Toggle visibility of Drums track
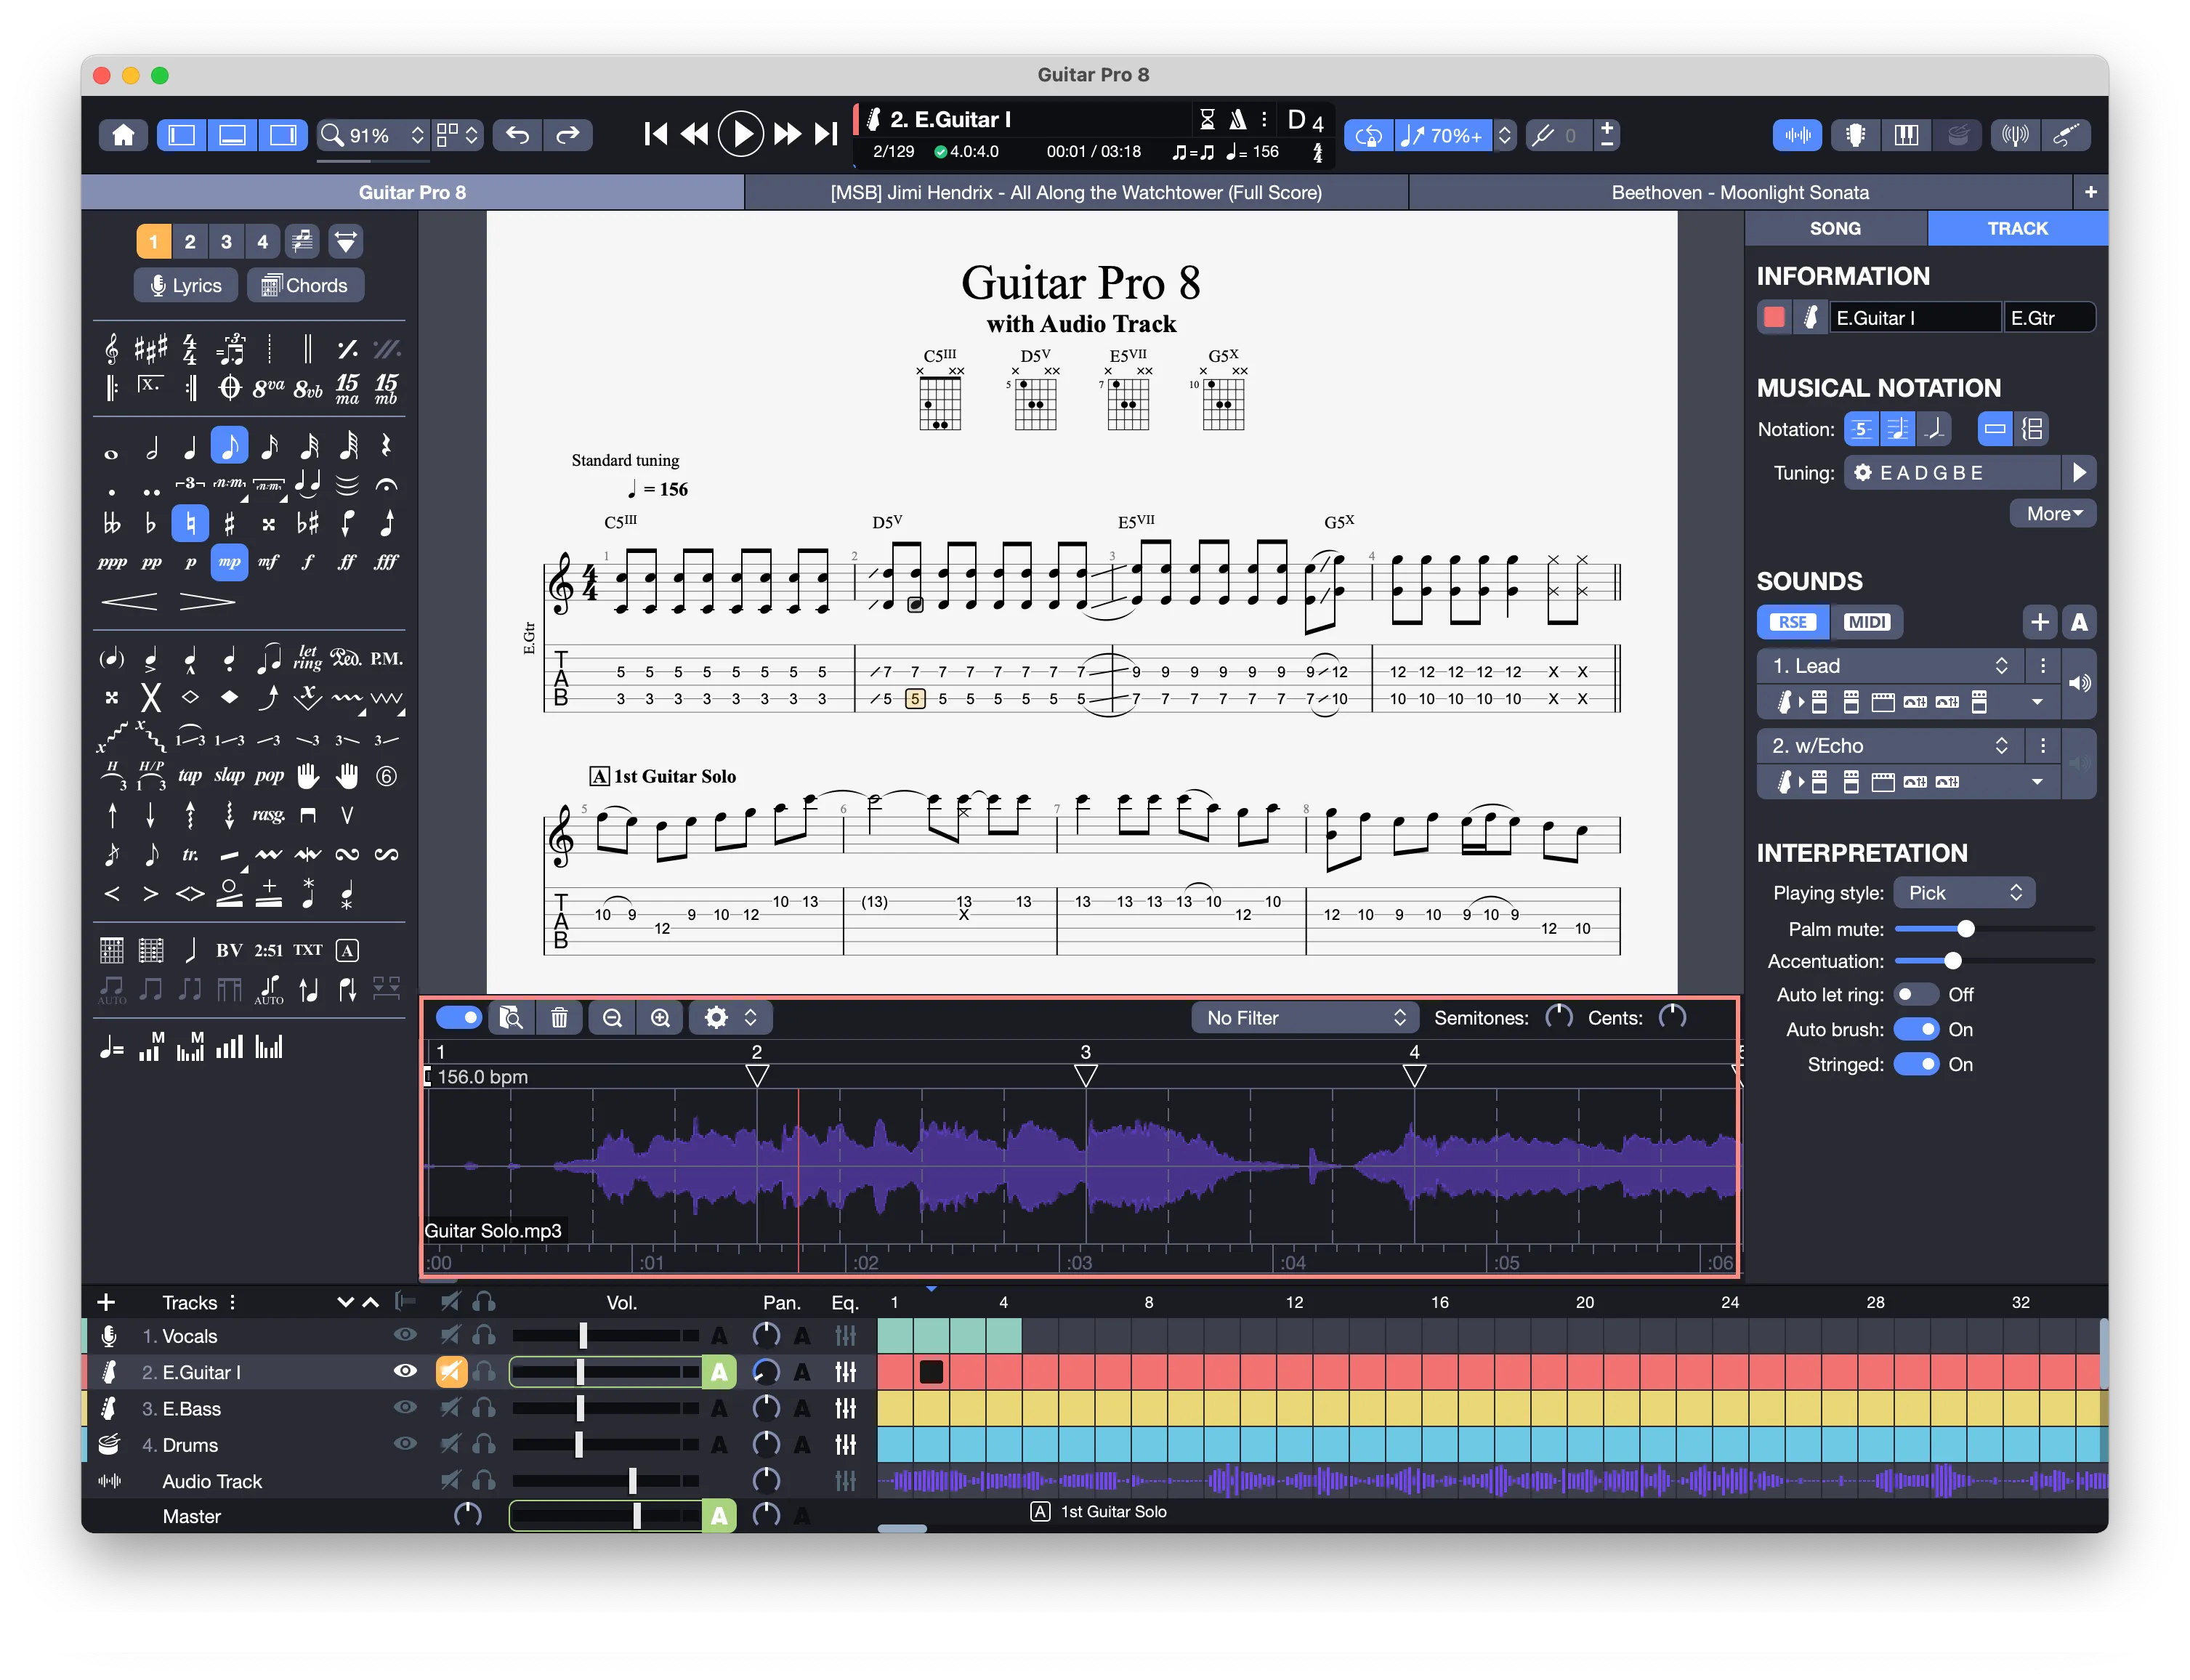The height and width of the screenshot is (1680, 2190). click(405, 1444)
